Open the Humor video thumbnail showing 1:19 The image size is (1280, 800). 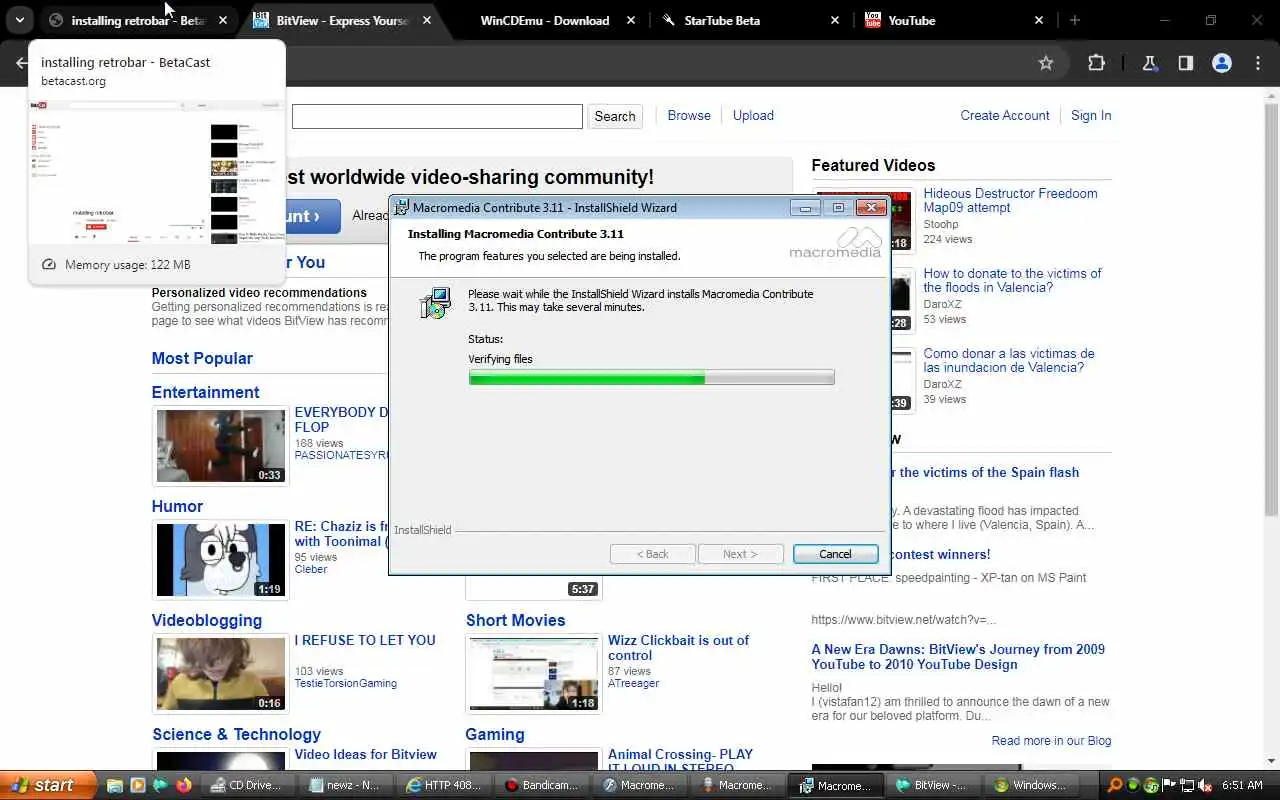[x=220, y=560]
